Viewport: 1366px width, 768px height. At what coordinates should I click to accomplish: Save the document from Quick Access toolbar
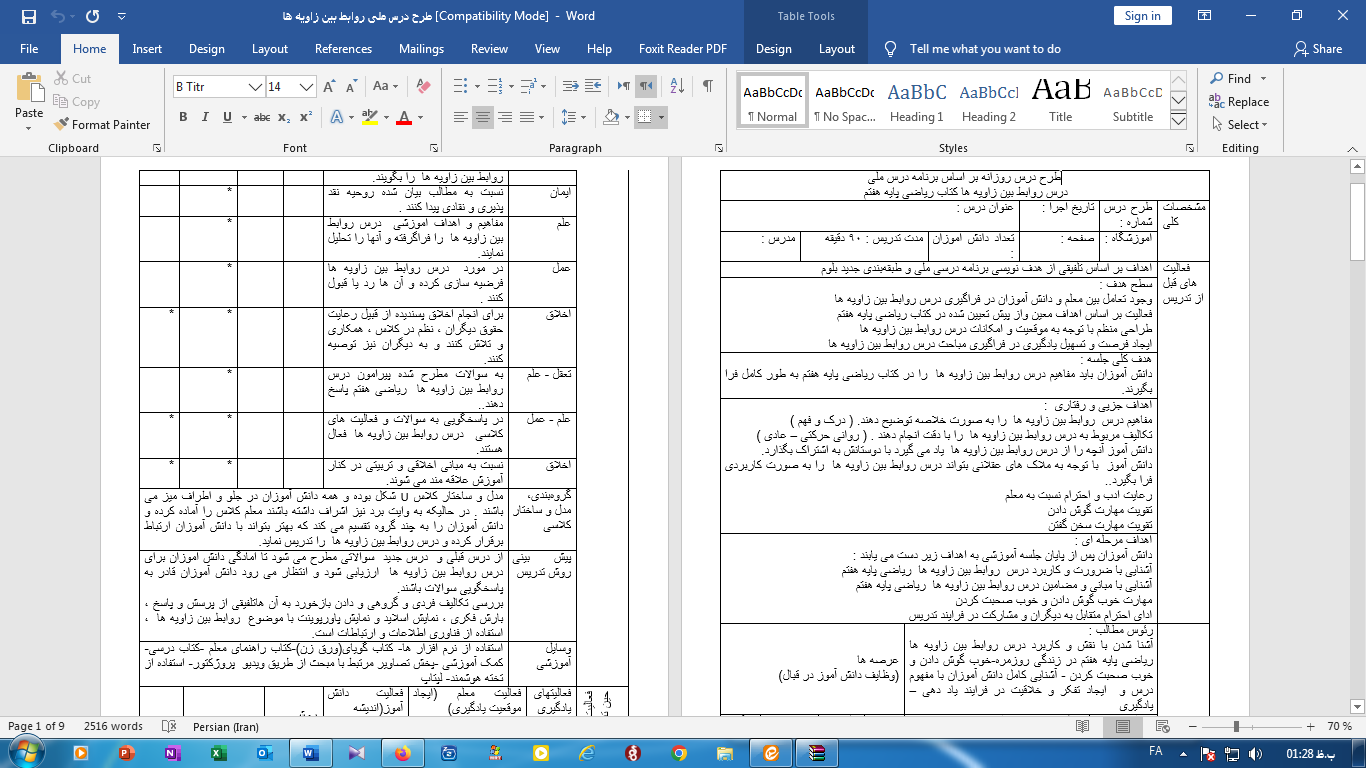point(28,16)
